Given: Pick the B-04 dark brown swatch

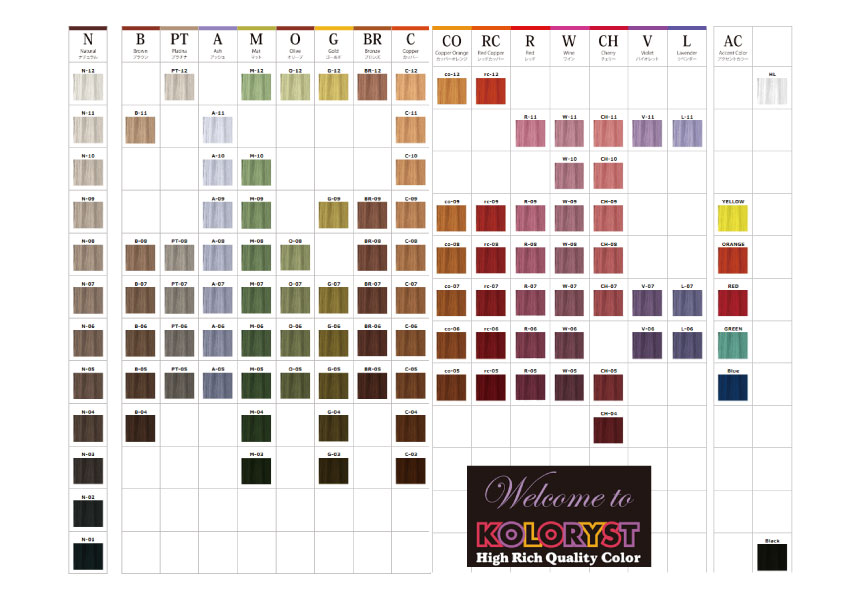Looking at the screenshot, I should point(140,428).
